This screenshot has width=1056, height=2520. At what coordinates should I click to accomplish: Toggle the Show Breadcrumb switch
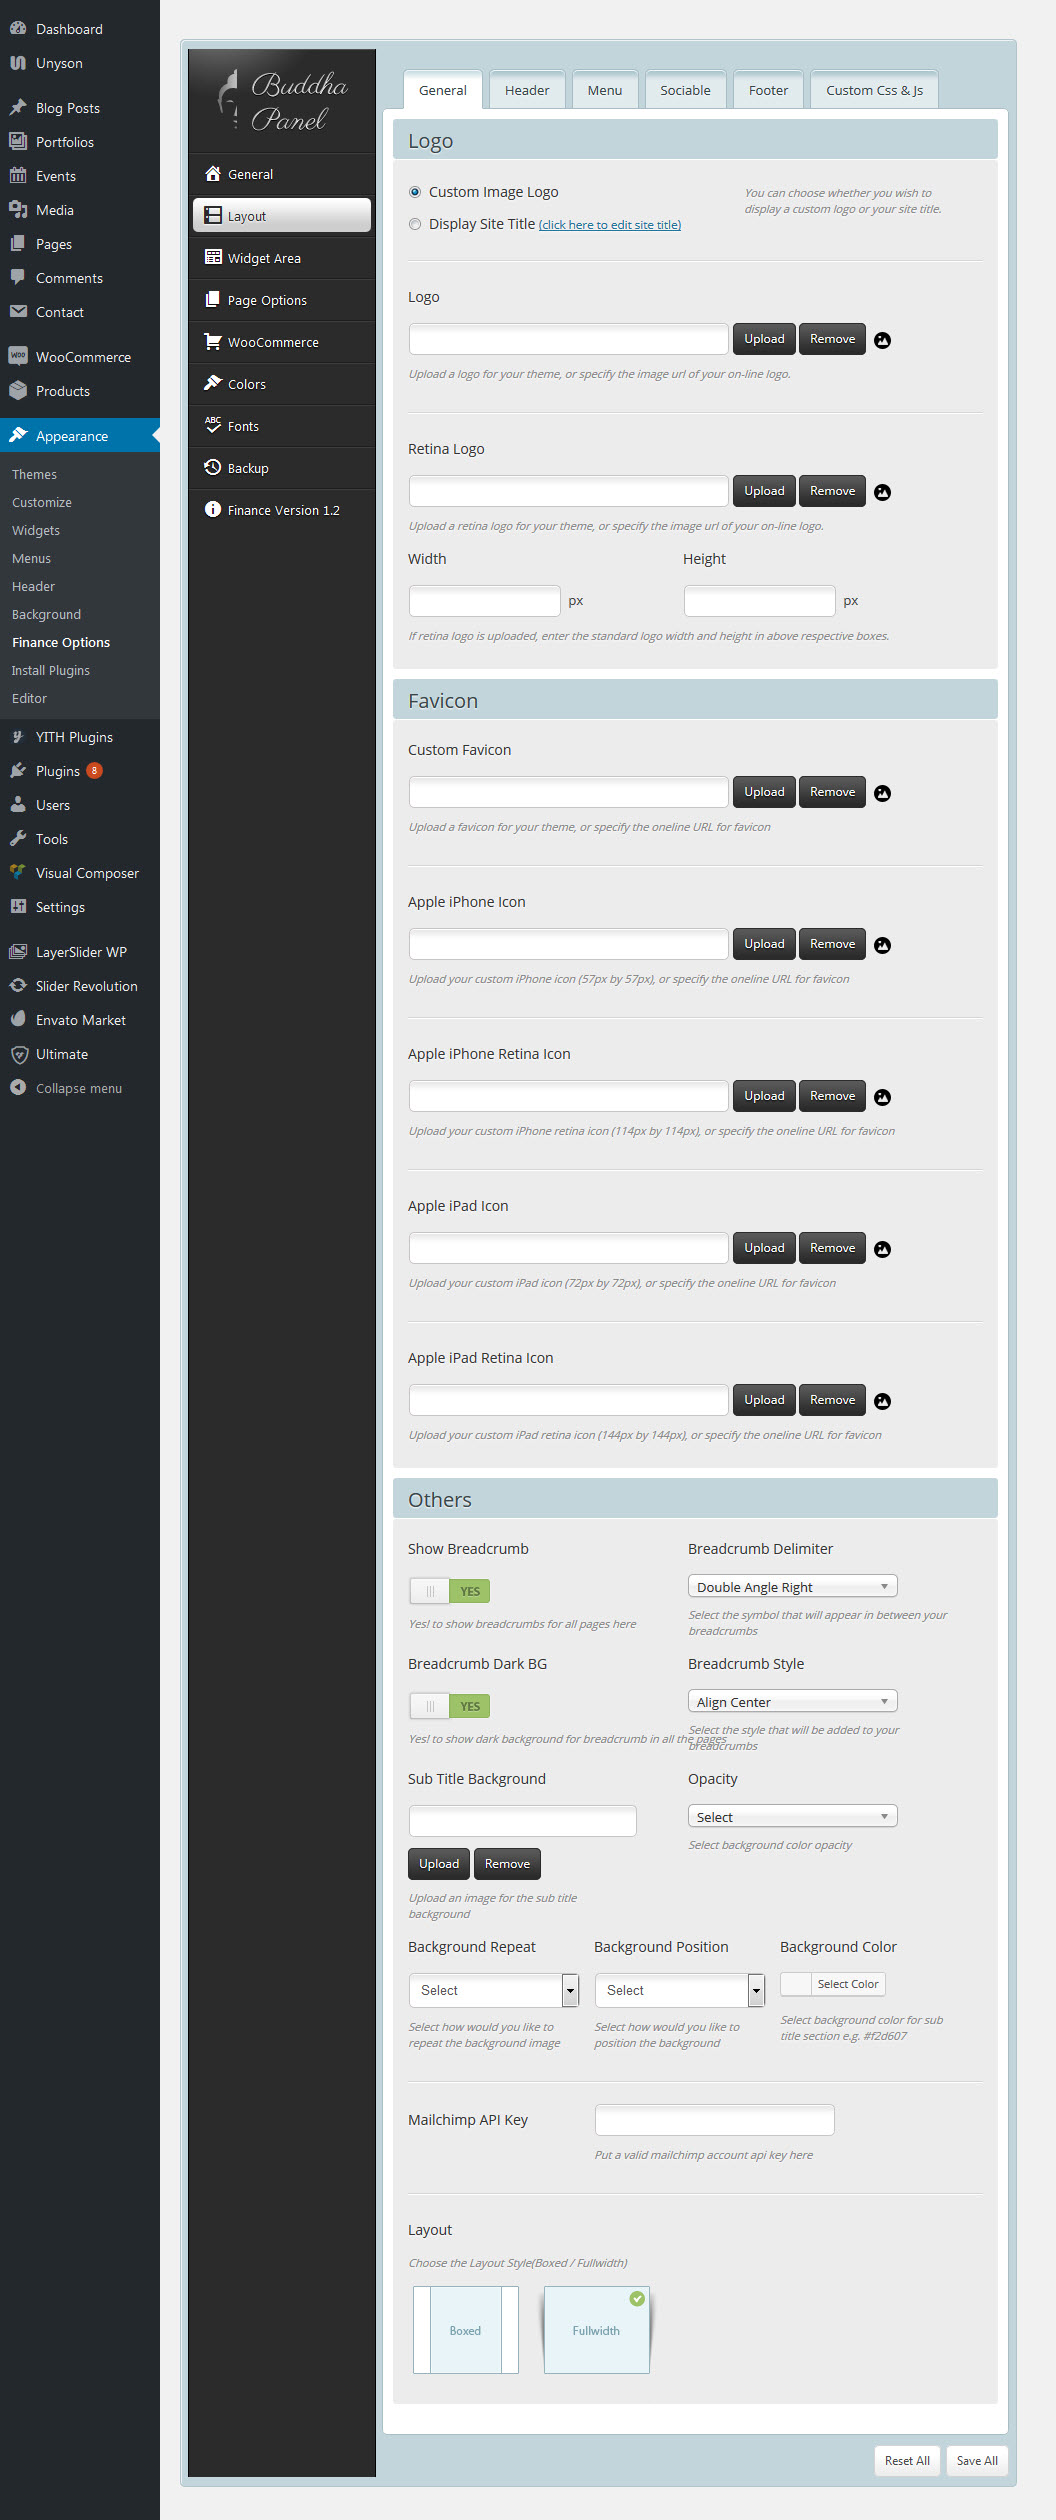pos(449,1590)
